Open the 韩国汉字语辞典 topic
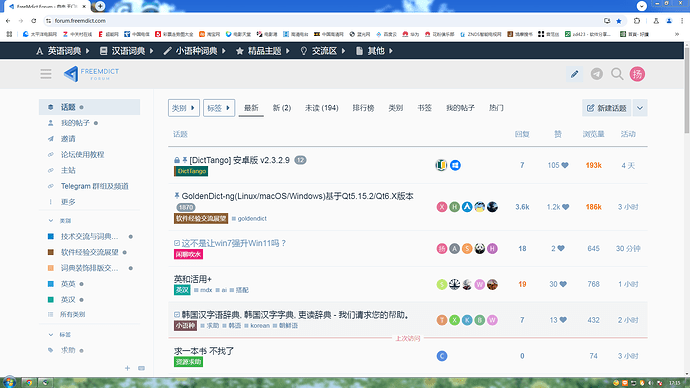 pos(296,315)
